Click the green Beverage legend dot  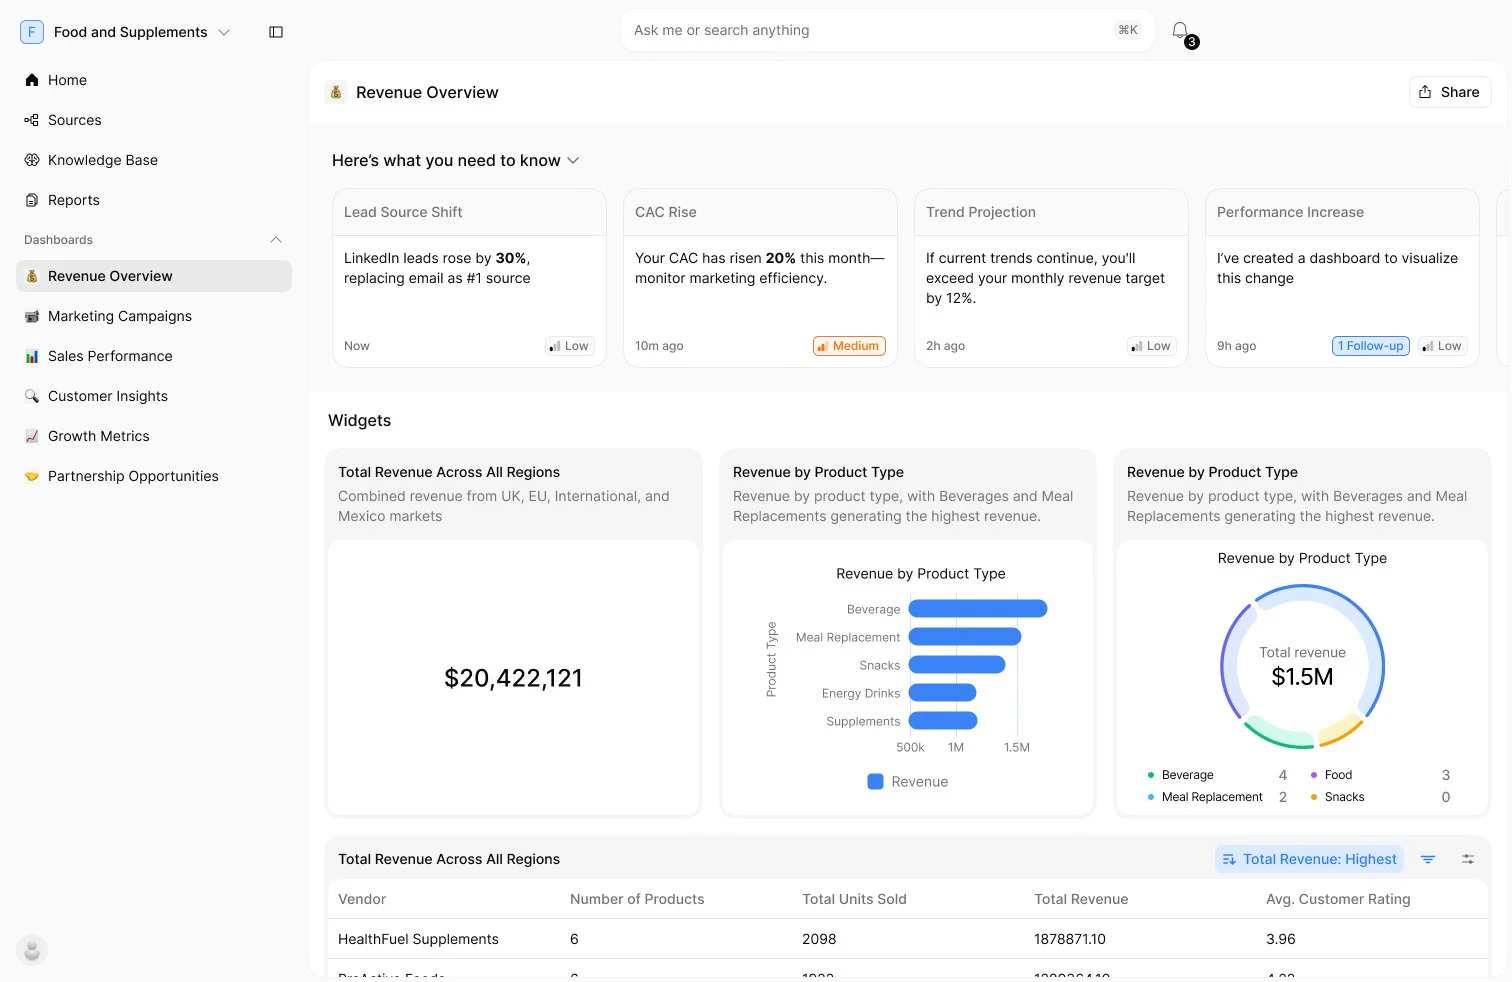[1151, 775]
